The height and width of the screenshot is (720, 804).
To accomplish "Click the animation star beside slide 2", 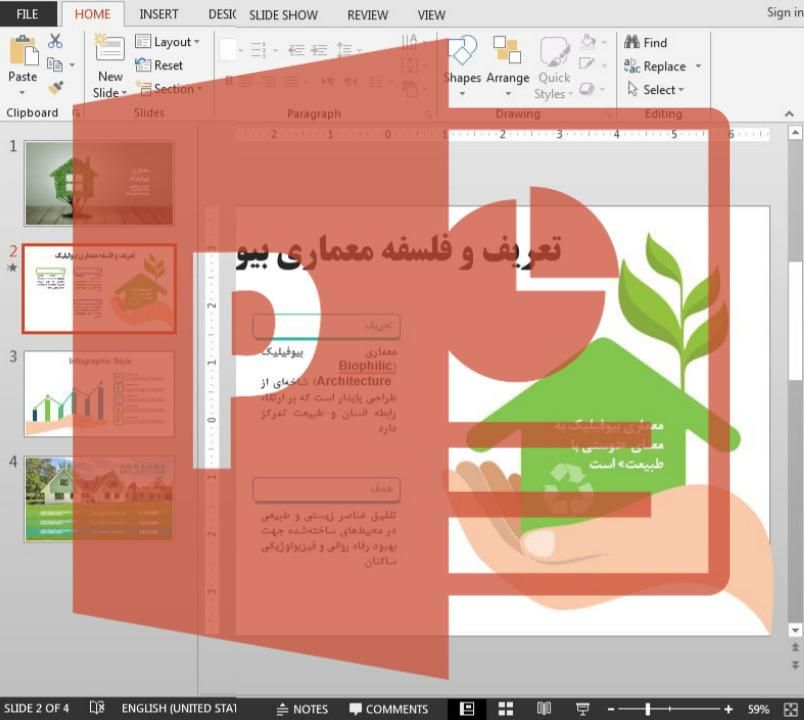I will point(12,267).
